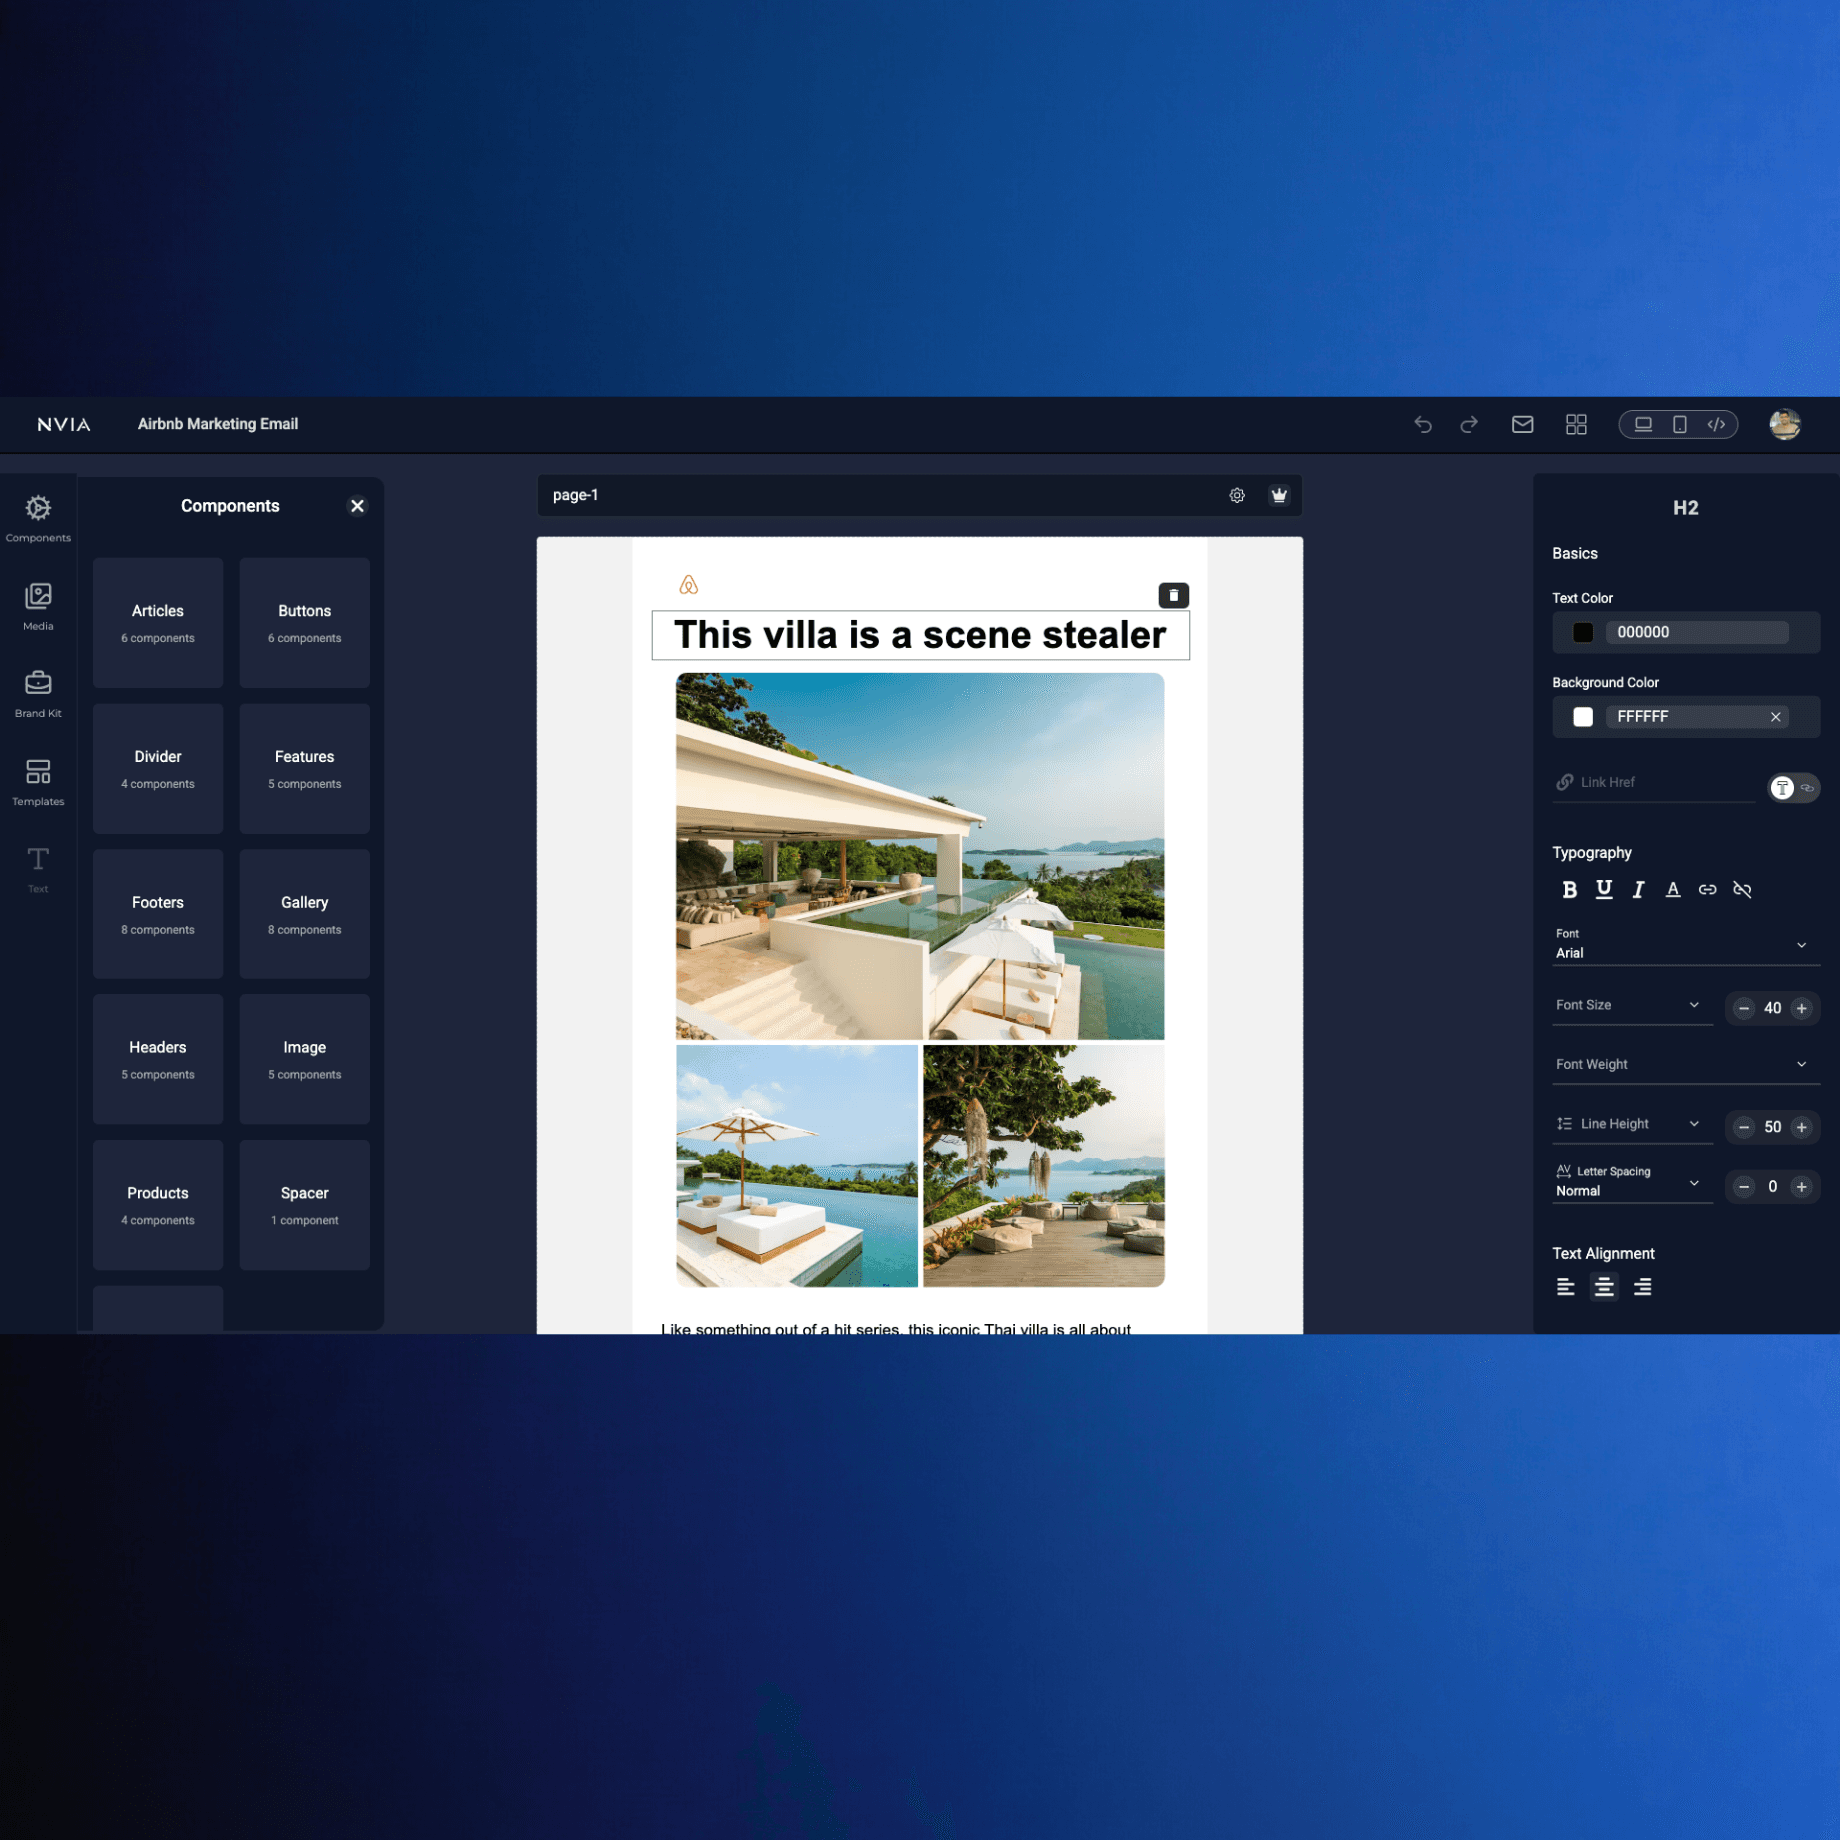Click the crown premium icon on page-1

[1279, 495]
